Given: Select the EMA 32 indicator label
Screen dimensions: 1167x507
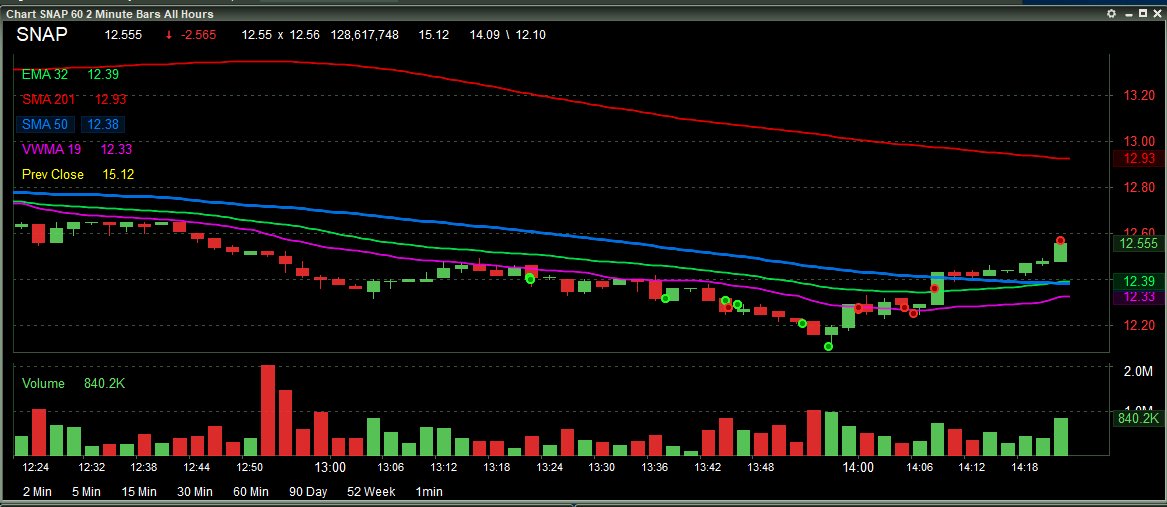Looking at the screenshot, I should [45, 74].
